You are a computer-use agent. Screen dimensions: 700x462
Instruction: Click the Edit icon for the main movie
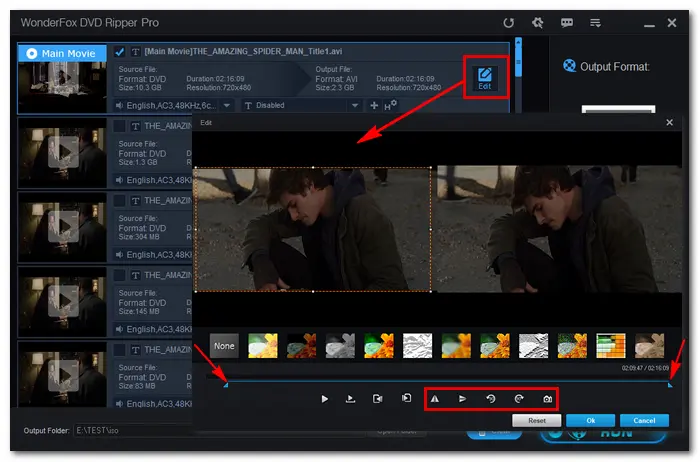pos(485,78)
